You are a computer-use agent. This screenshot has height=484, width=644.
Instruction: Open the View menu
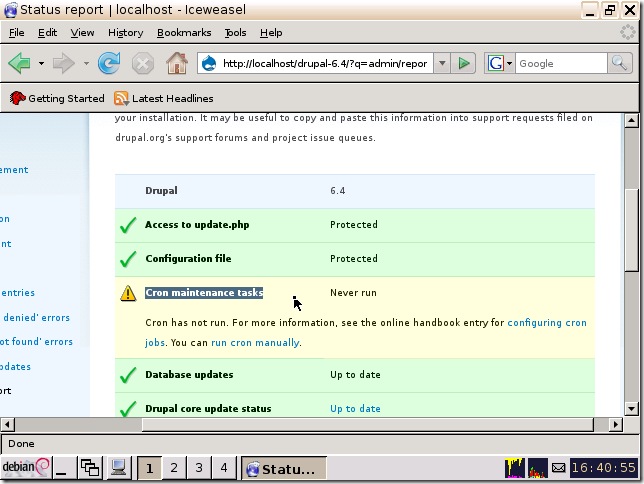tap(82, 32)
